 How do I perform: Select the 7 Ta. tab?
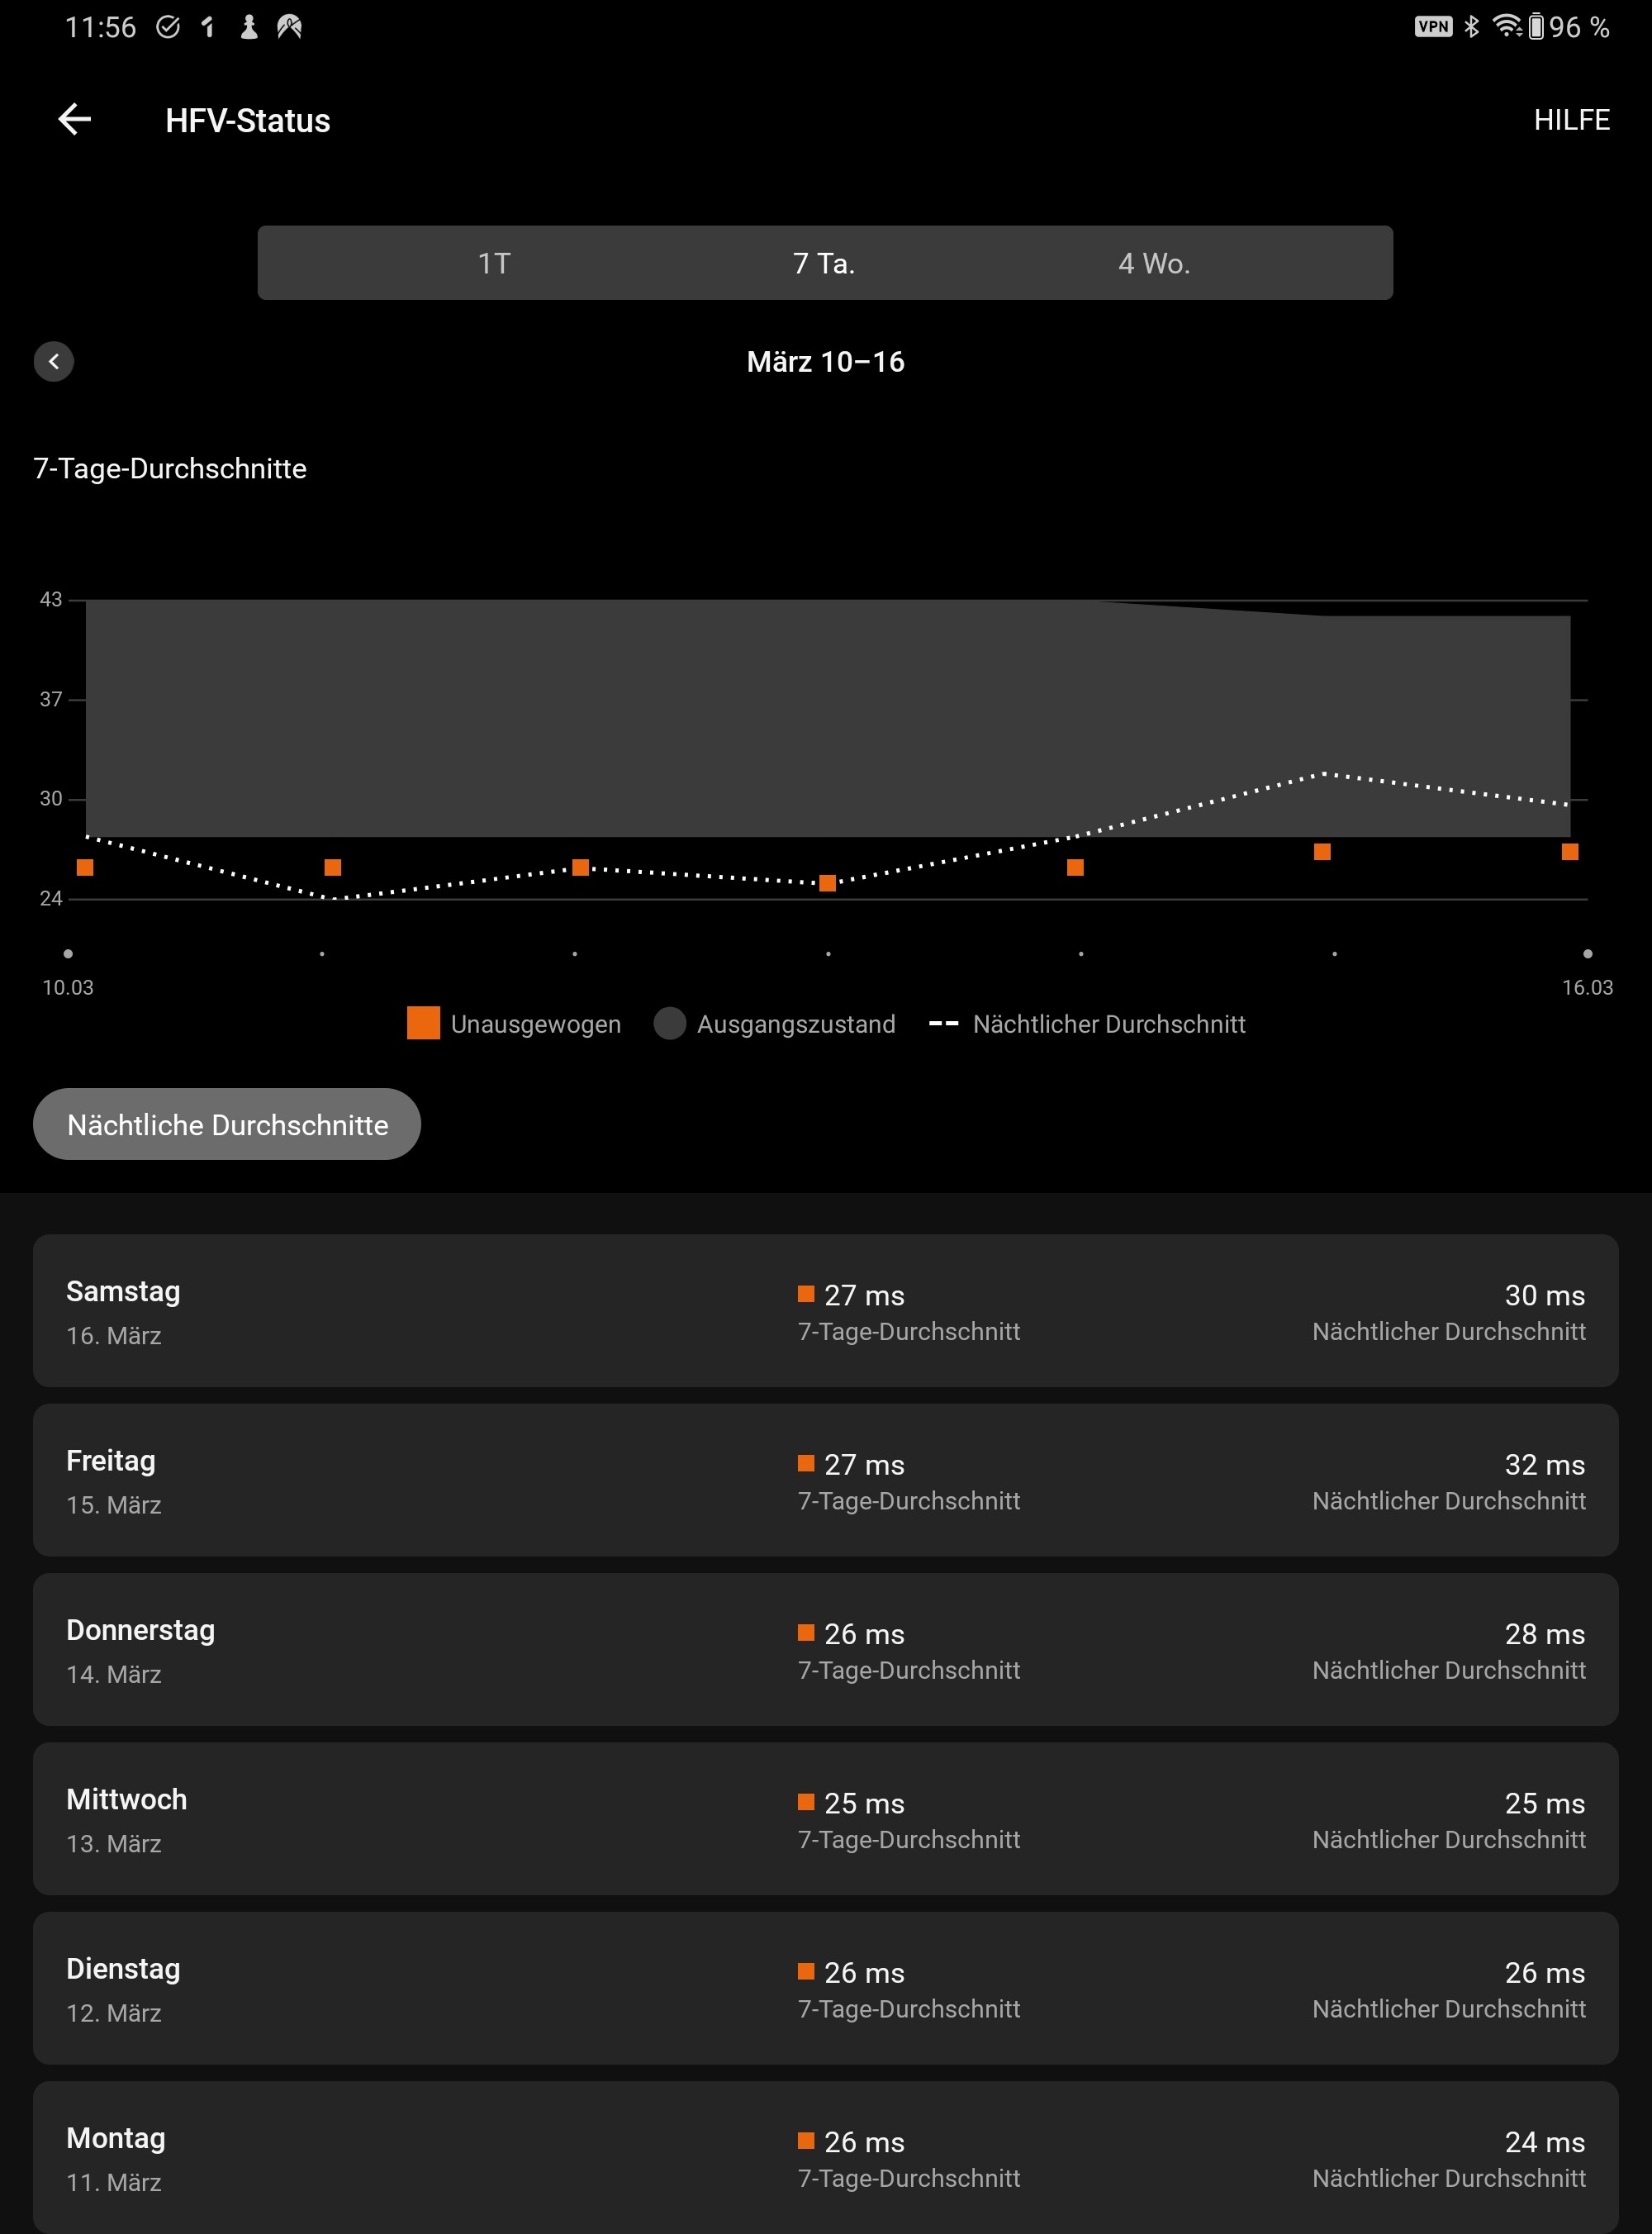[x=824, y=263]
